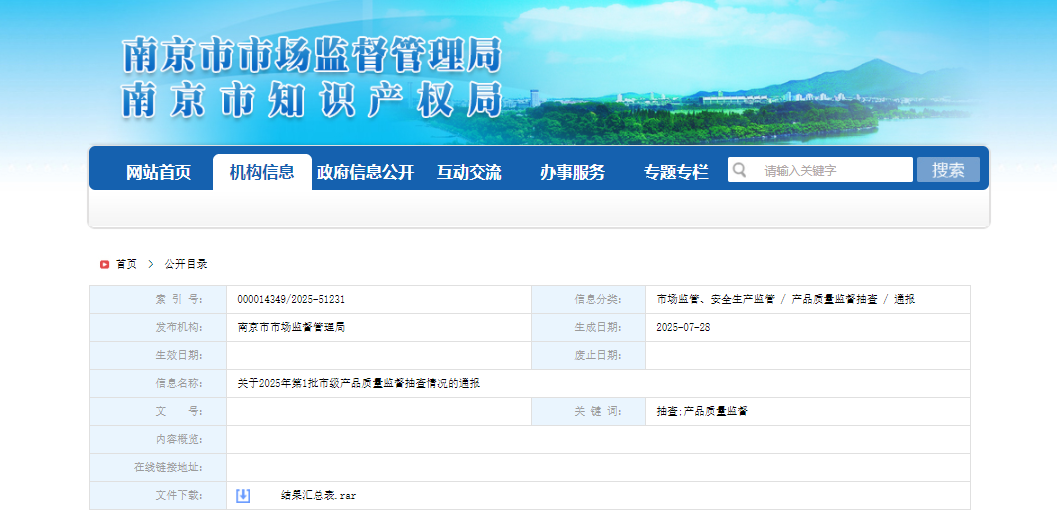Click the title 关于2025年第1批市级产品质量监督抽查情况的通报

point(359,384)
